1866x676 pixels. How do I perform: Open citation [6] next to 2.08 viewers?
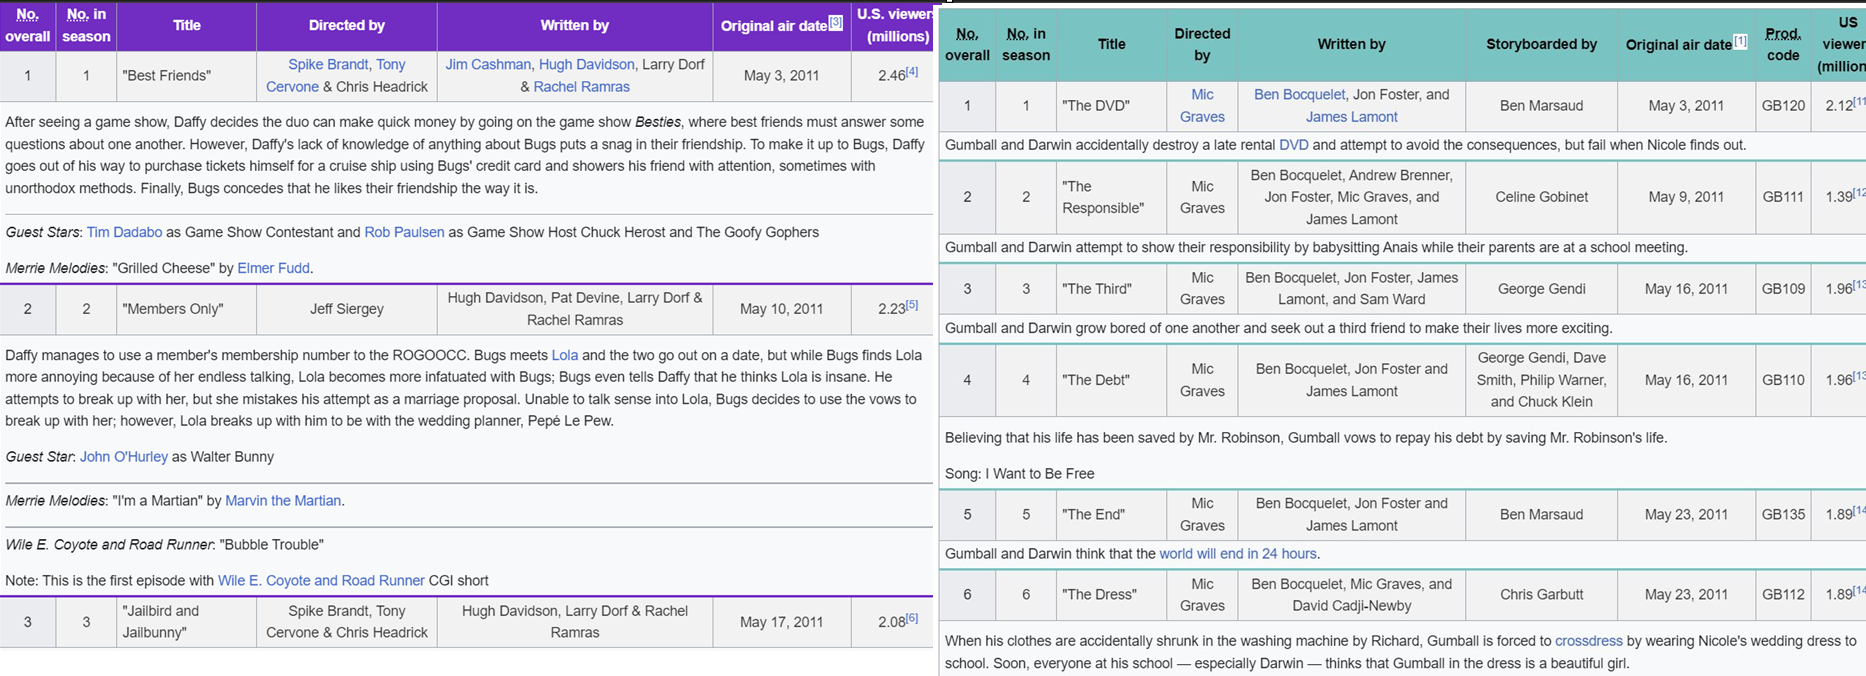pos(912,618)
